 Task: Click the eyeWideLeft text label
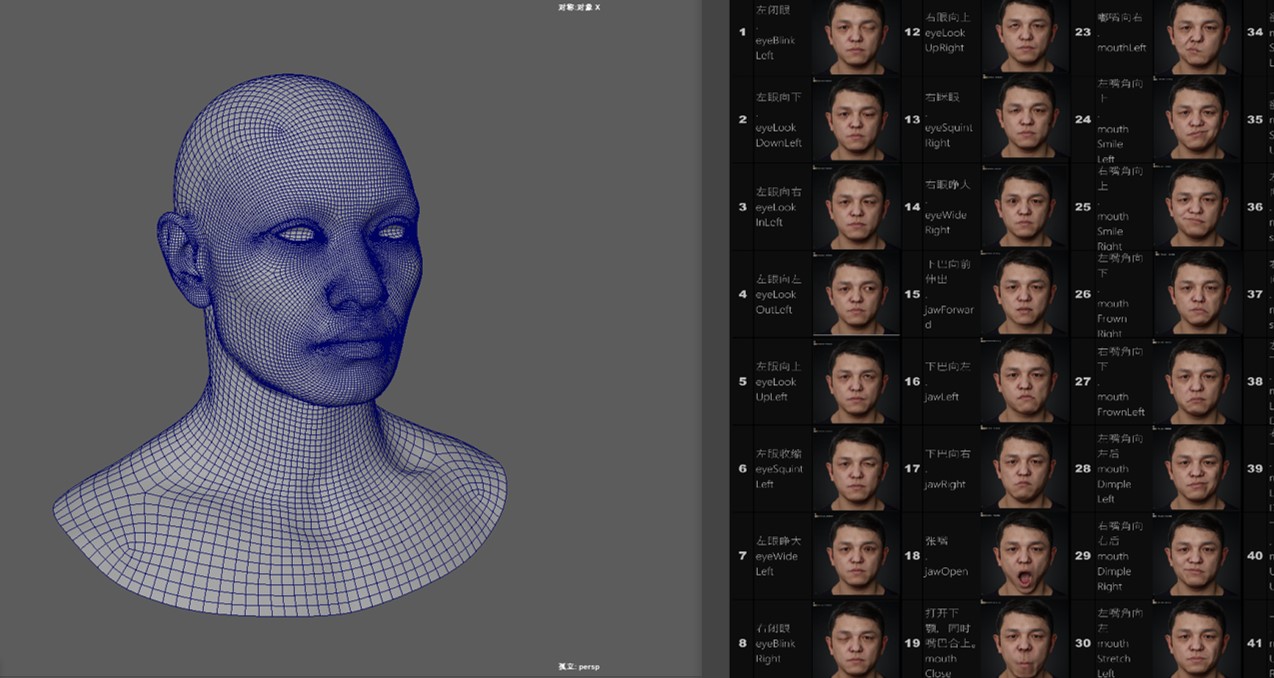click(778, 556)
